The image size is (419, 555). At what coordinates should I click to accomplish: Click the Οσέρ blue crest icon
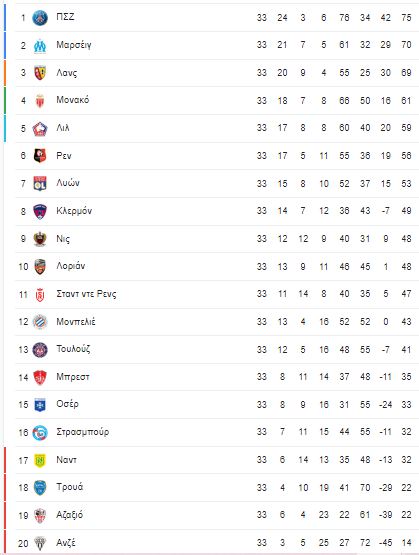tap(40, 405)
